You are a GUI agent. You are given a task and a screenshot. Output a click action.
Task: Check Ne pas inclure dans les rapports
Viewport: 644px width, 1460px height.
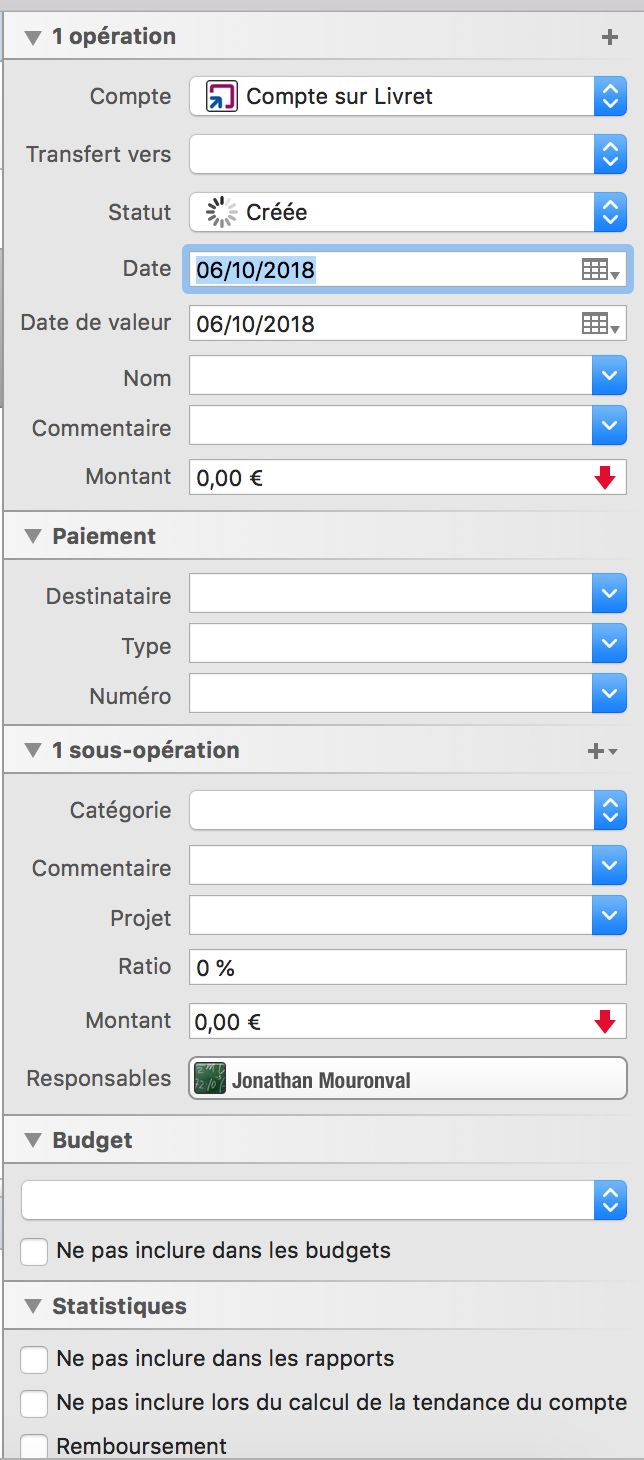pyautogui.click(x=35, y=1359)
